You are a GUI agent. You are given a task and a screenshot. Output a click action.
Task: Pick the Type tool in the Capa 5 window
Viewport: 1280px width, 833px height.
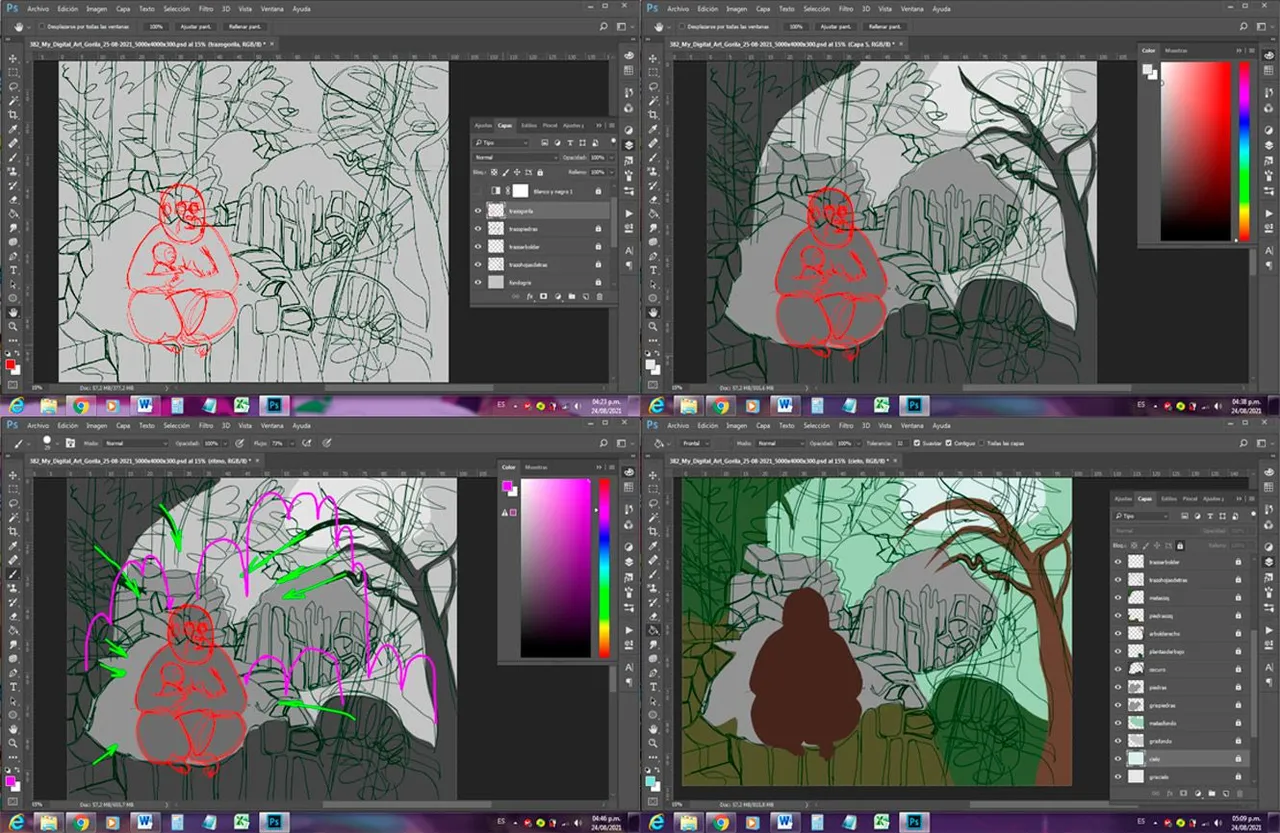653,270
